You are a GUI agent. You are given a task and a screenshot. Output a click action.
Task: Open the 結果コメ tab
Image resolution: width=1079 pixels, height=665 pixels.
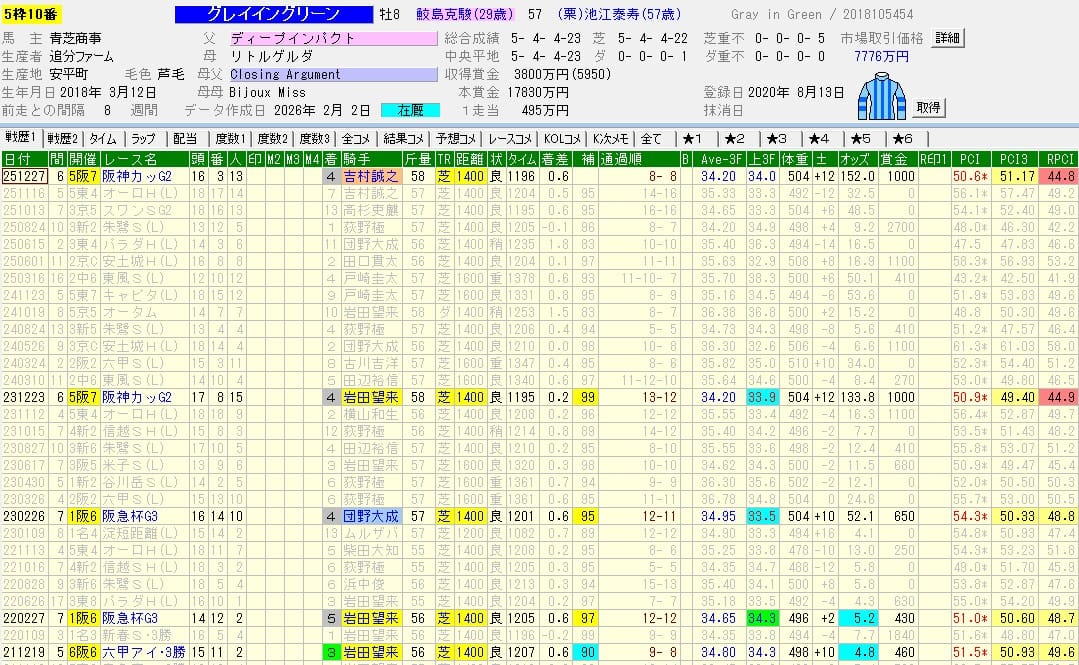(x=405, y=138)
